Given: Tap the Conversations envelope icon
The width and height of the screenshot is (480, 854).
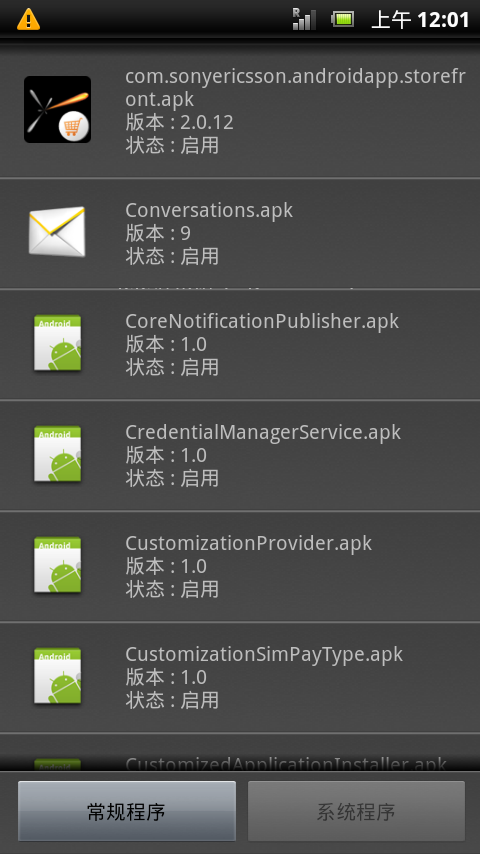Looking at the screenshot, I should click(57, 231).
